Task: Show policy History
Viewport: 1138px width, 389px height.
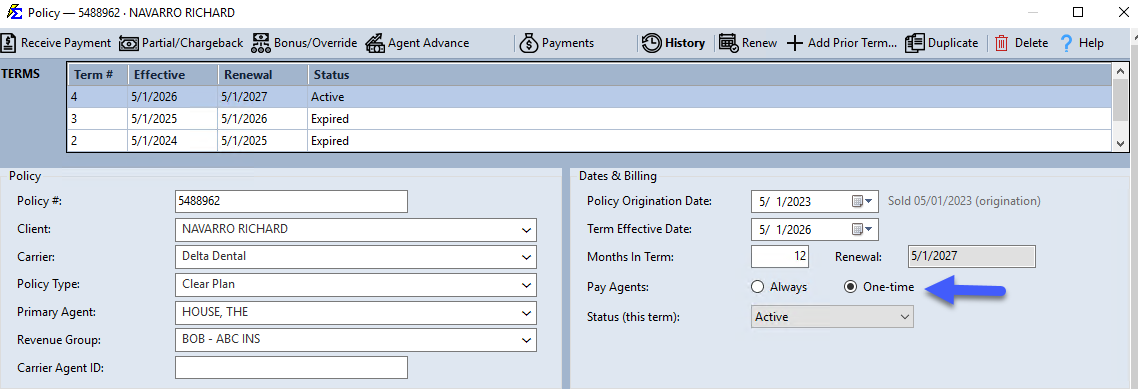Action: tap(674, 43)
